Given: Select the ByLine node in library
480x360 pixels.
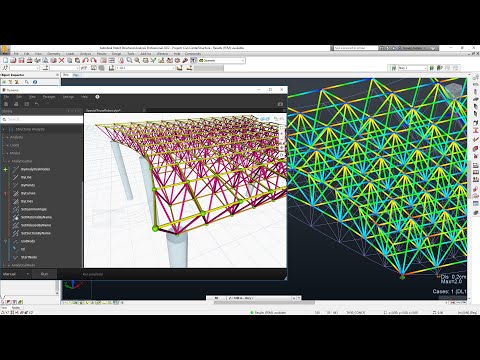Looking at the screenshot, I should tap(26, 177).
